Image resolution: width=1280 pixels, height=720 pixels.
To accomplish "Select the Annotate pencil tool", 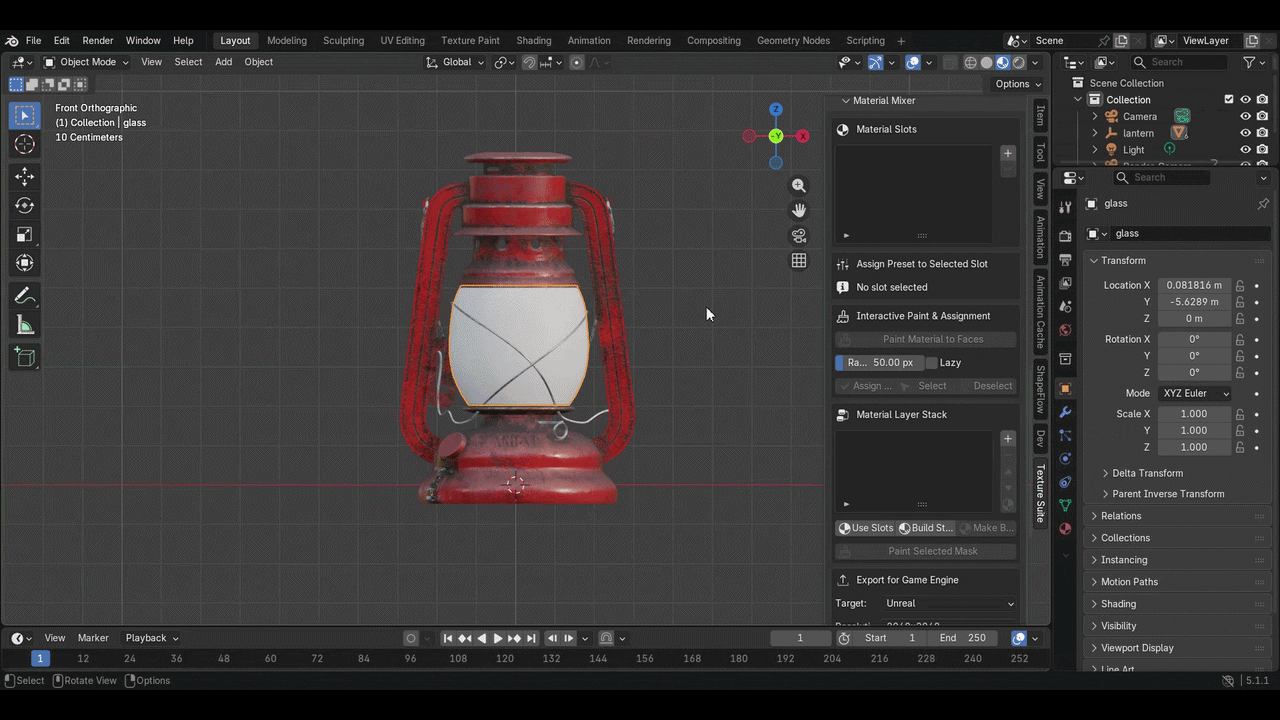I will 25,296.
